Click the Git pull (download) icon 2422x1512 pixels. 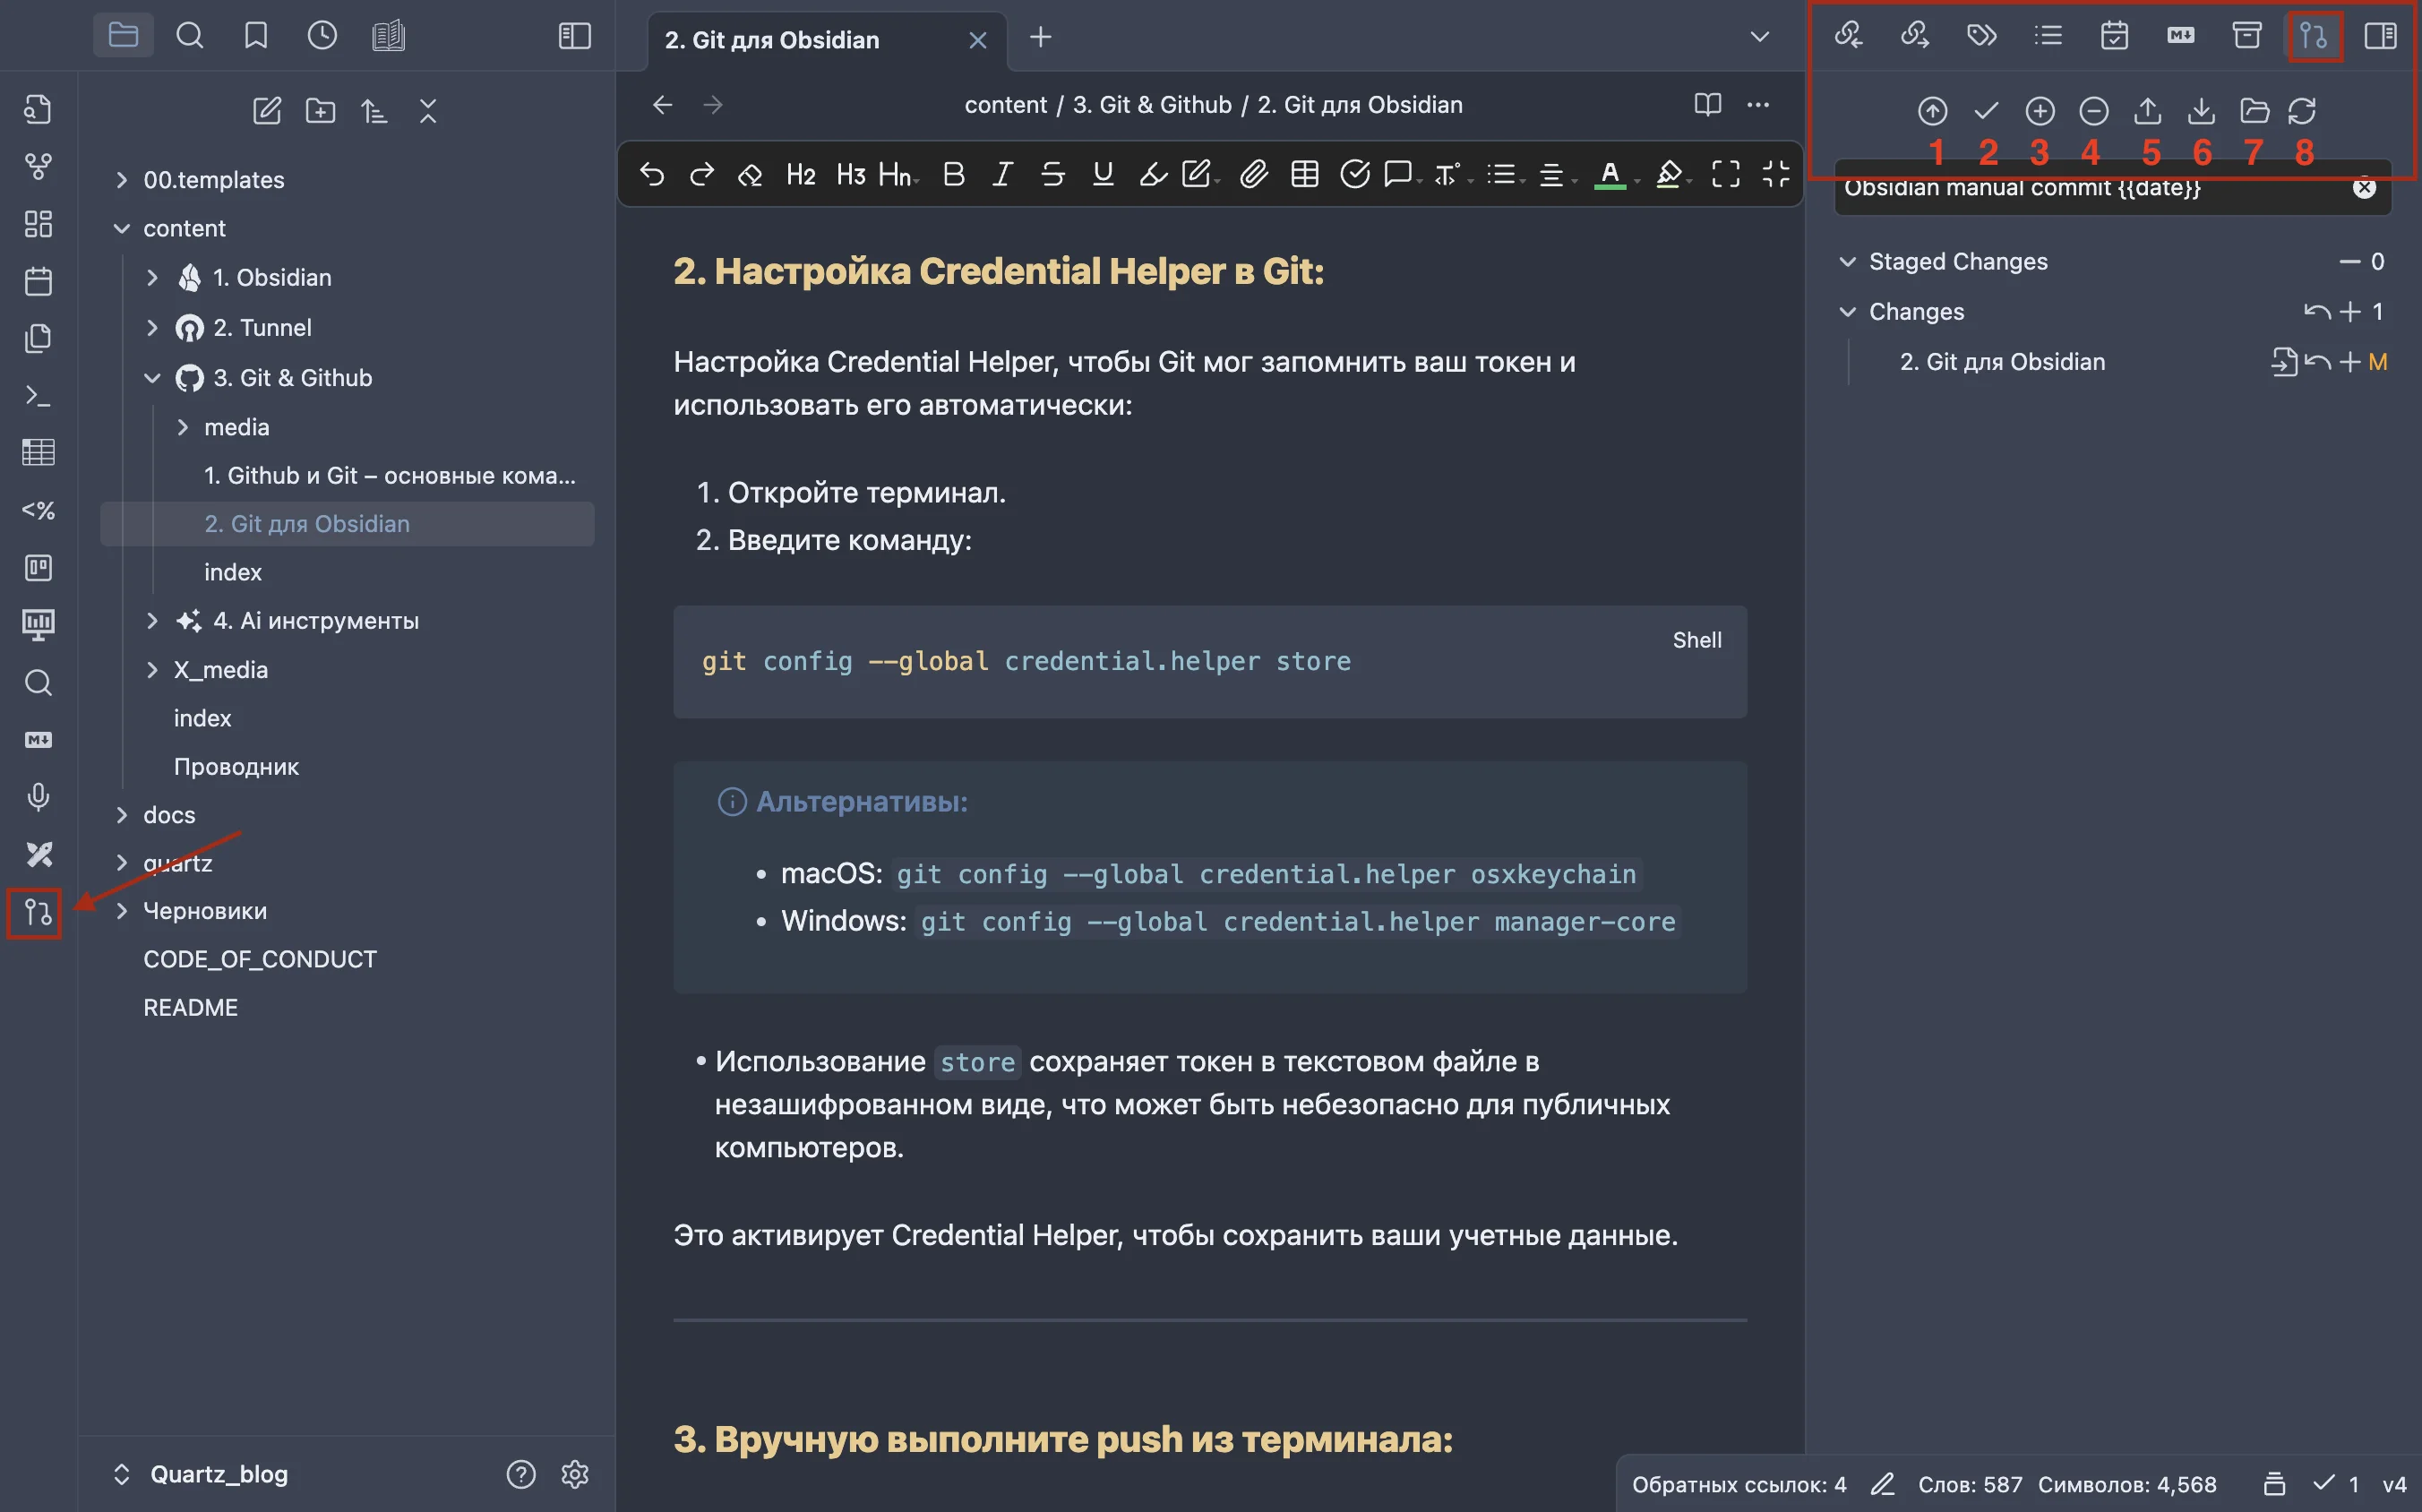(x=2200, y=110)
